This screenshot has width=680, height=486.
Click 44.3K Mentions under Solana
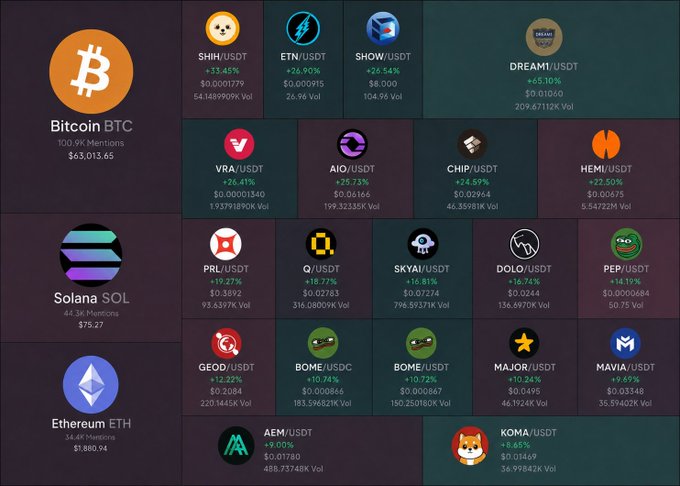(x=91, y=313)
